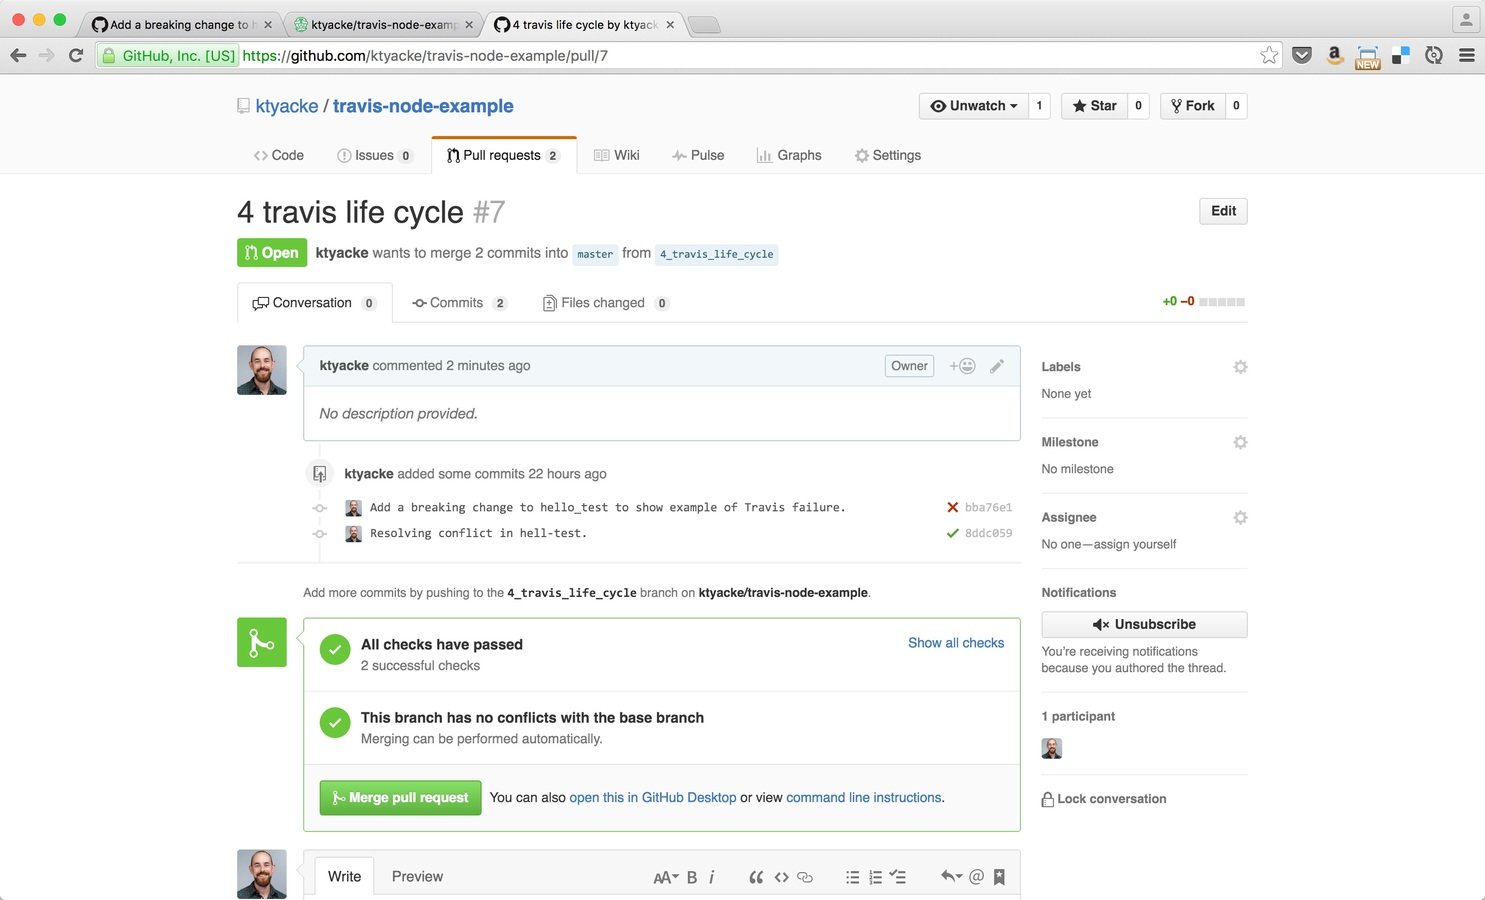Click the participant avatar in the sidebar

point(1052,748)
